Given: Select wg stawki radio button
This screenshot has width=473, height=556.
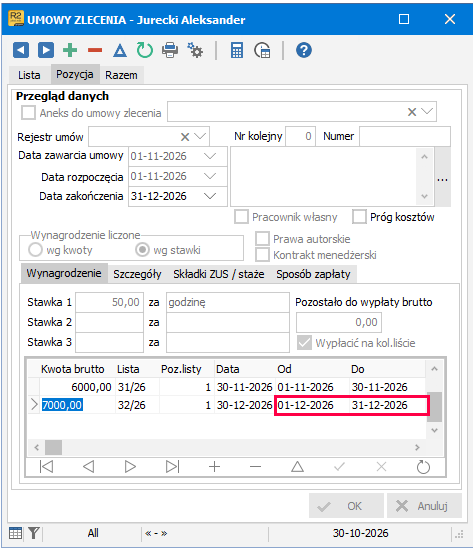Looking at the screenshot, I should [143, 250].
